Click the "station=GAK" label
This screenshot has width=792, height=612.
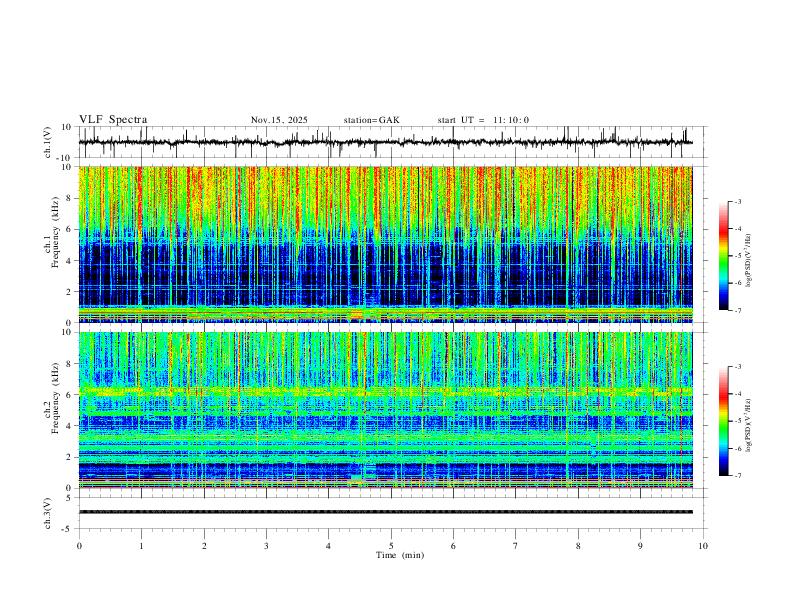point(371,120)
